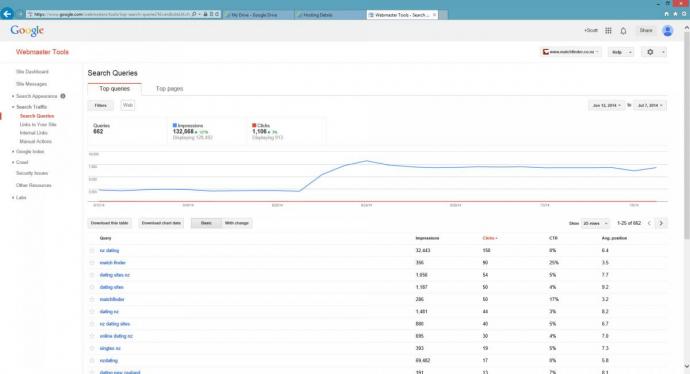The height and width of the screenshot is (374, 690).
Task: Go to previous page of results arrow
Action: [x=649, y=223]
